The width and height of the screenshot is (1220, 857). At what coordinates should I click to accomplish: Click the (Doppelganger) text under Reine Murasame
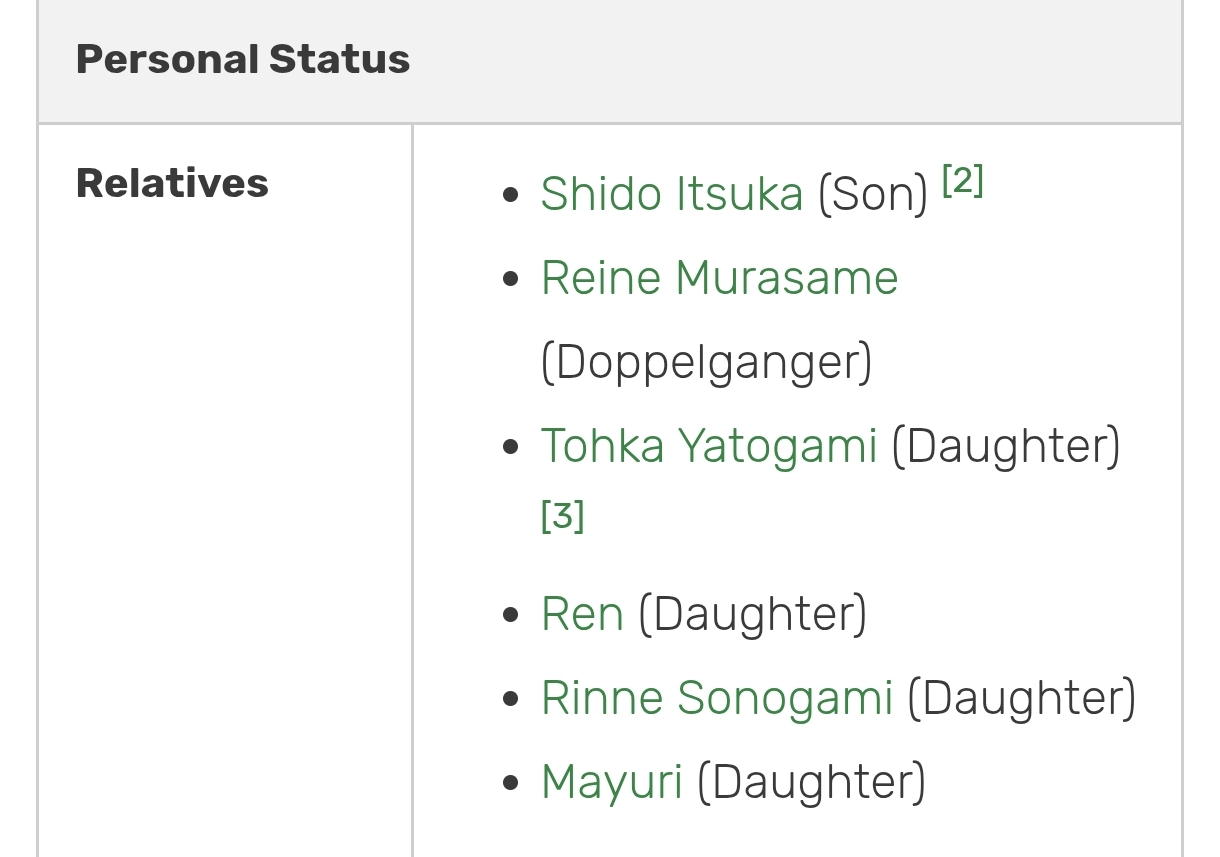coord(706,362)
